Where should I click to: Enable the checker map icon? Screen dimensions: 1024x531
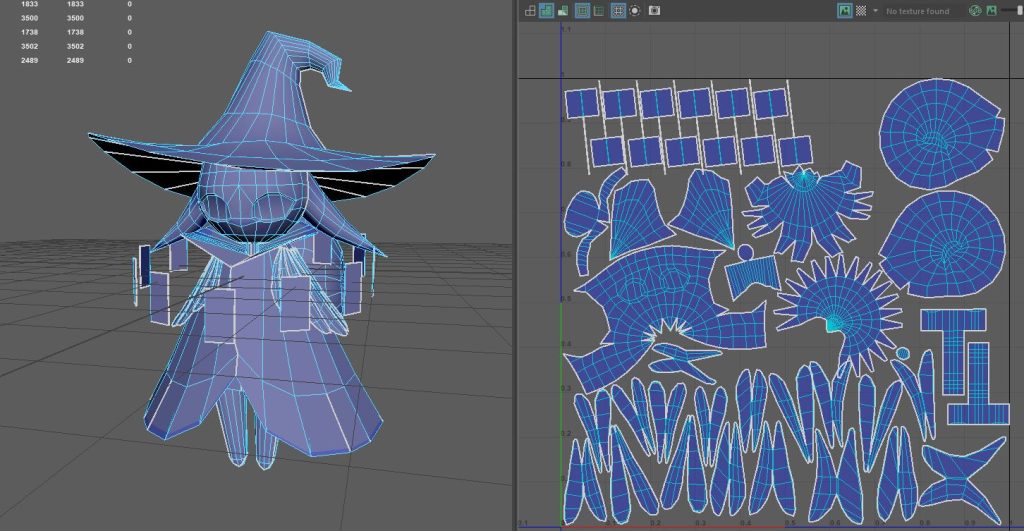pos(861,10)
